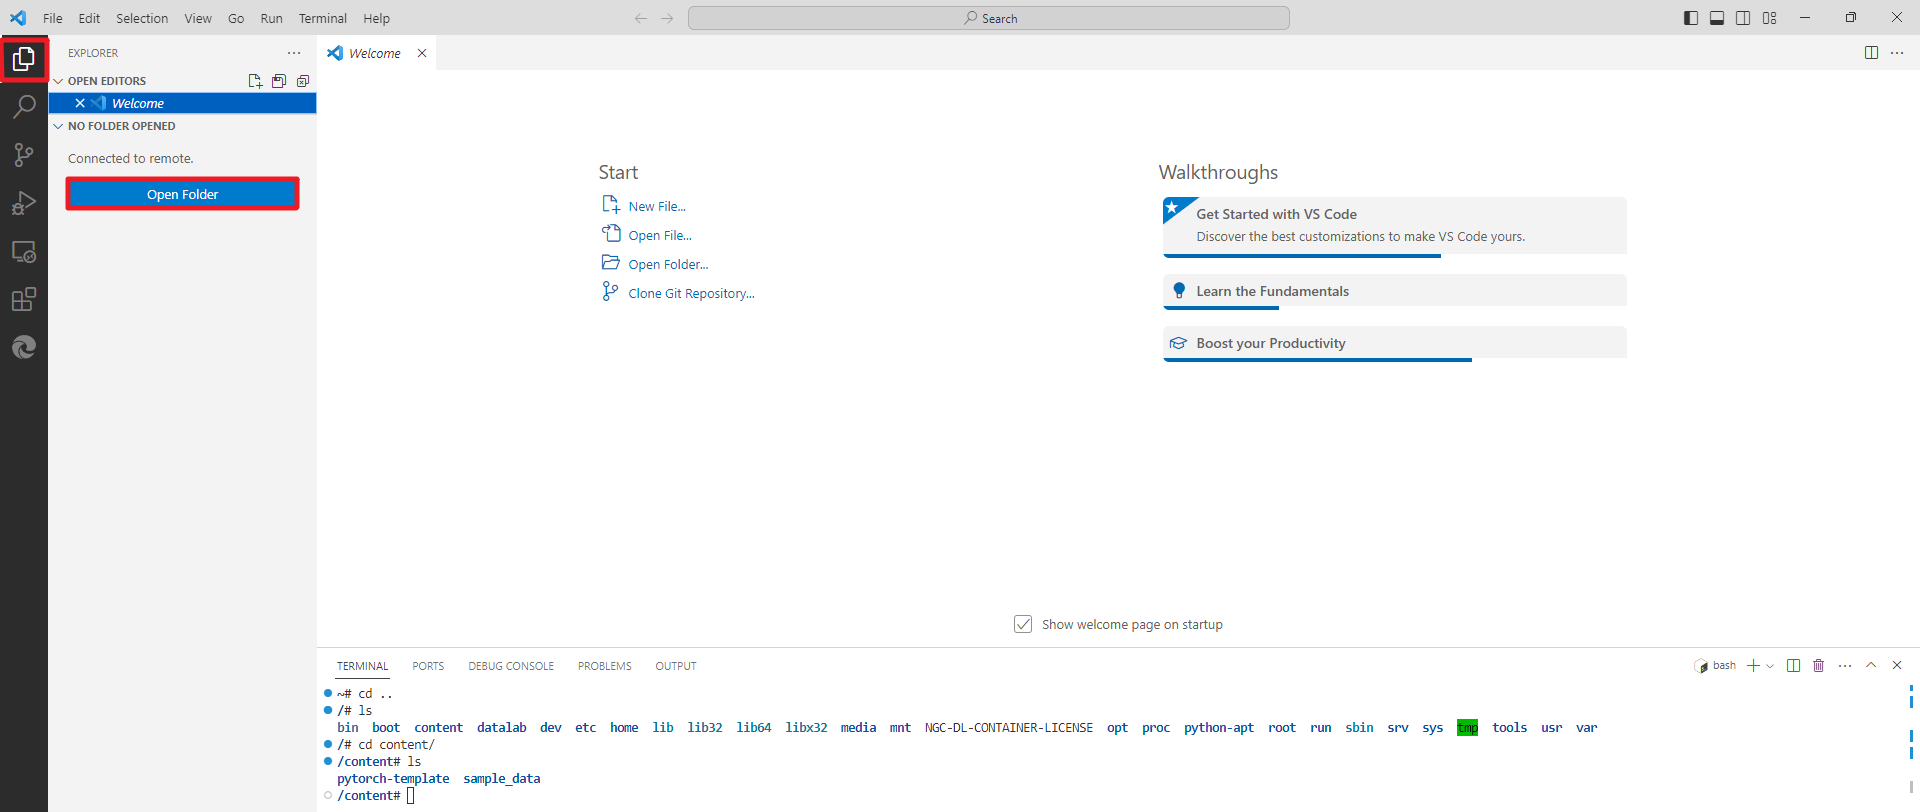Click the Open Folder... link under Start
Screen dimensions: 1920x812
(x=668, y=264)
